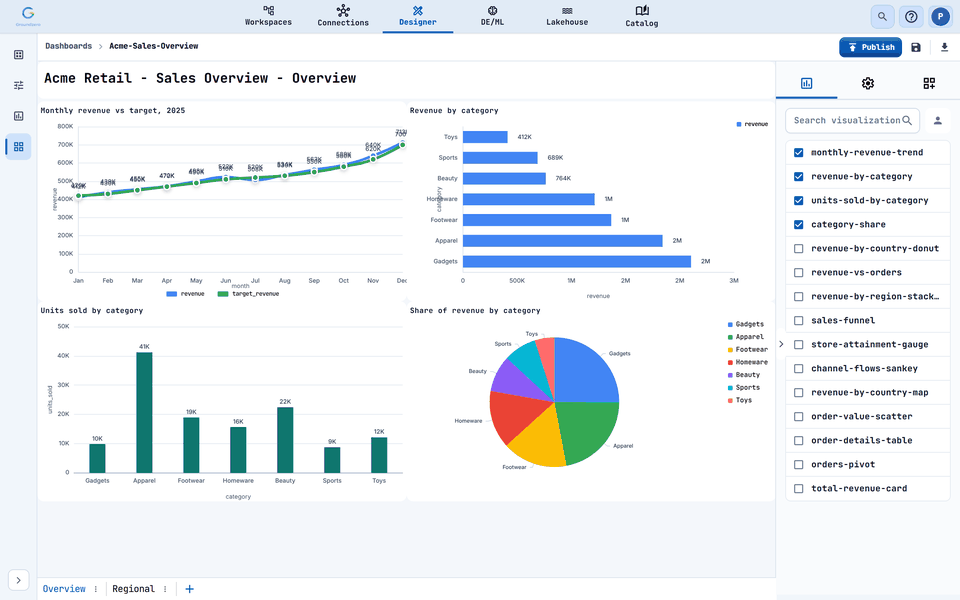Click the Gadgets bar in revenue by category
Screen dimensions: 960x600
pyautogui.click(x=577, y=261)
